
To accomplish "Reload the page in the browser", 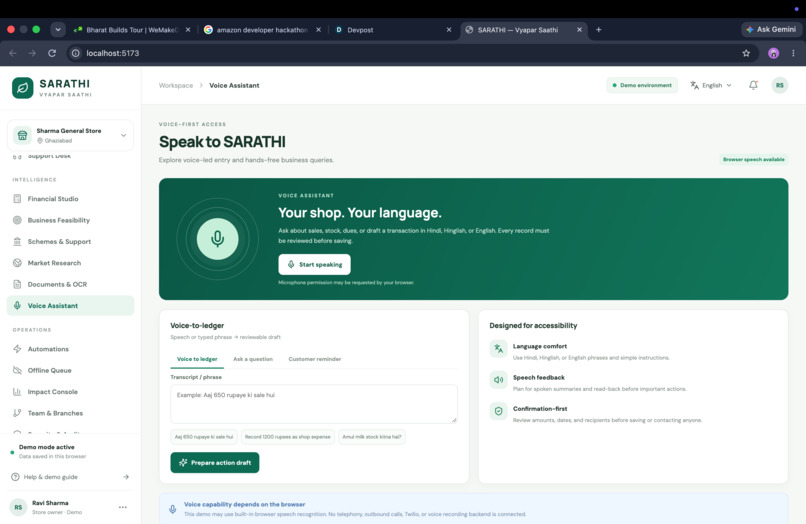I will click(x=52, y=53).
